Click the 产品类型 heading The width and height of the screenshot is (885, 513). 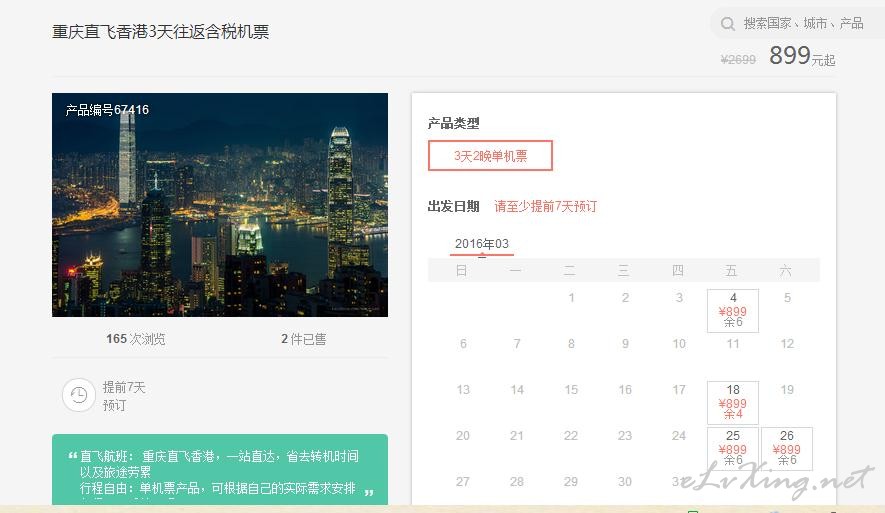453,123
